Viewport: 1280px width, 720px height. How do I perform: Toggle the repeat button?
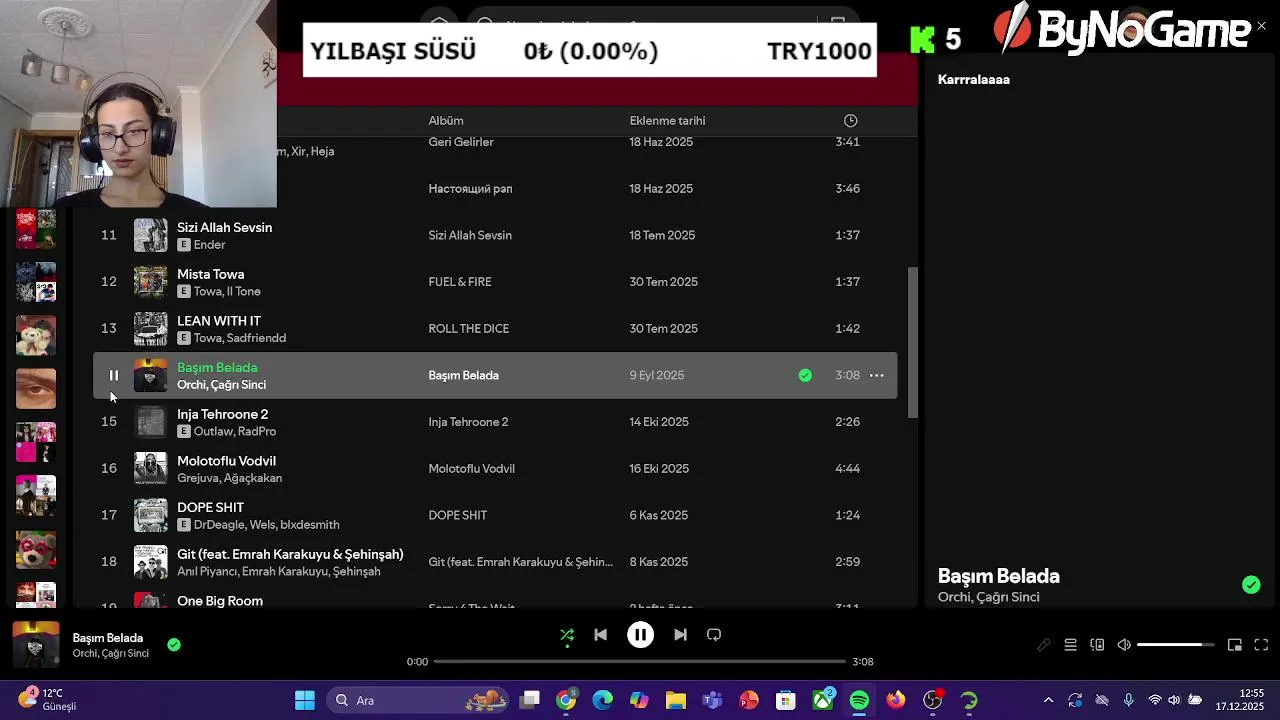coord(714,635)
